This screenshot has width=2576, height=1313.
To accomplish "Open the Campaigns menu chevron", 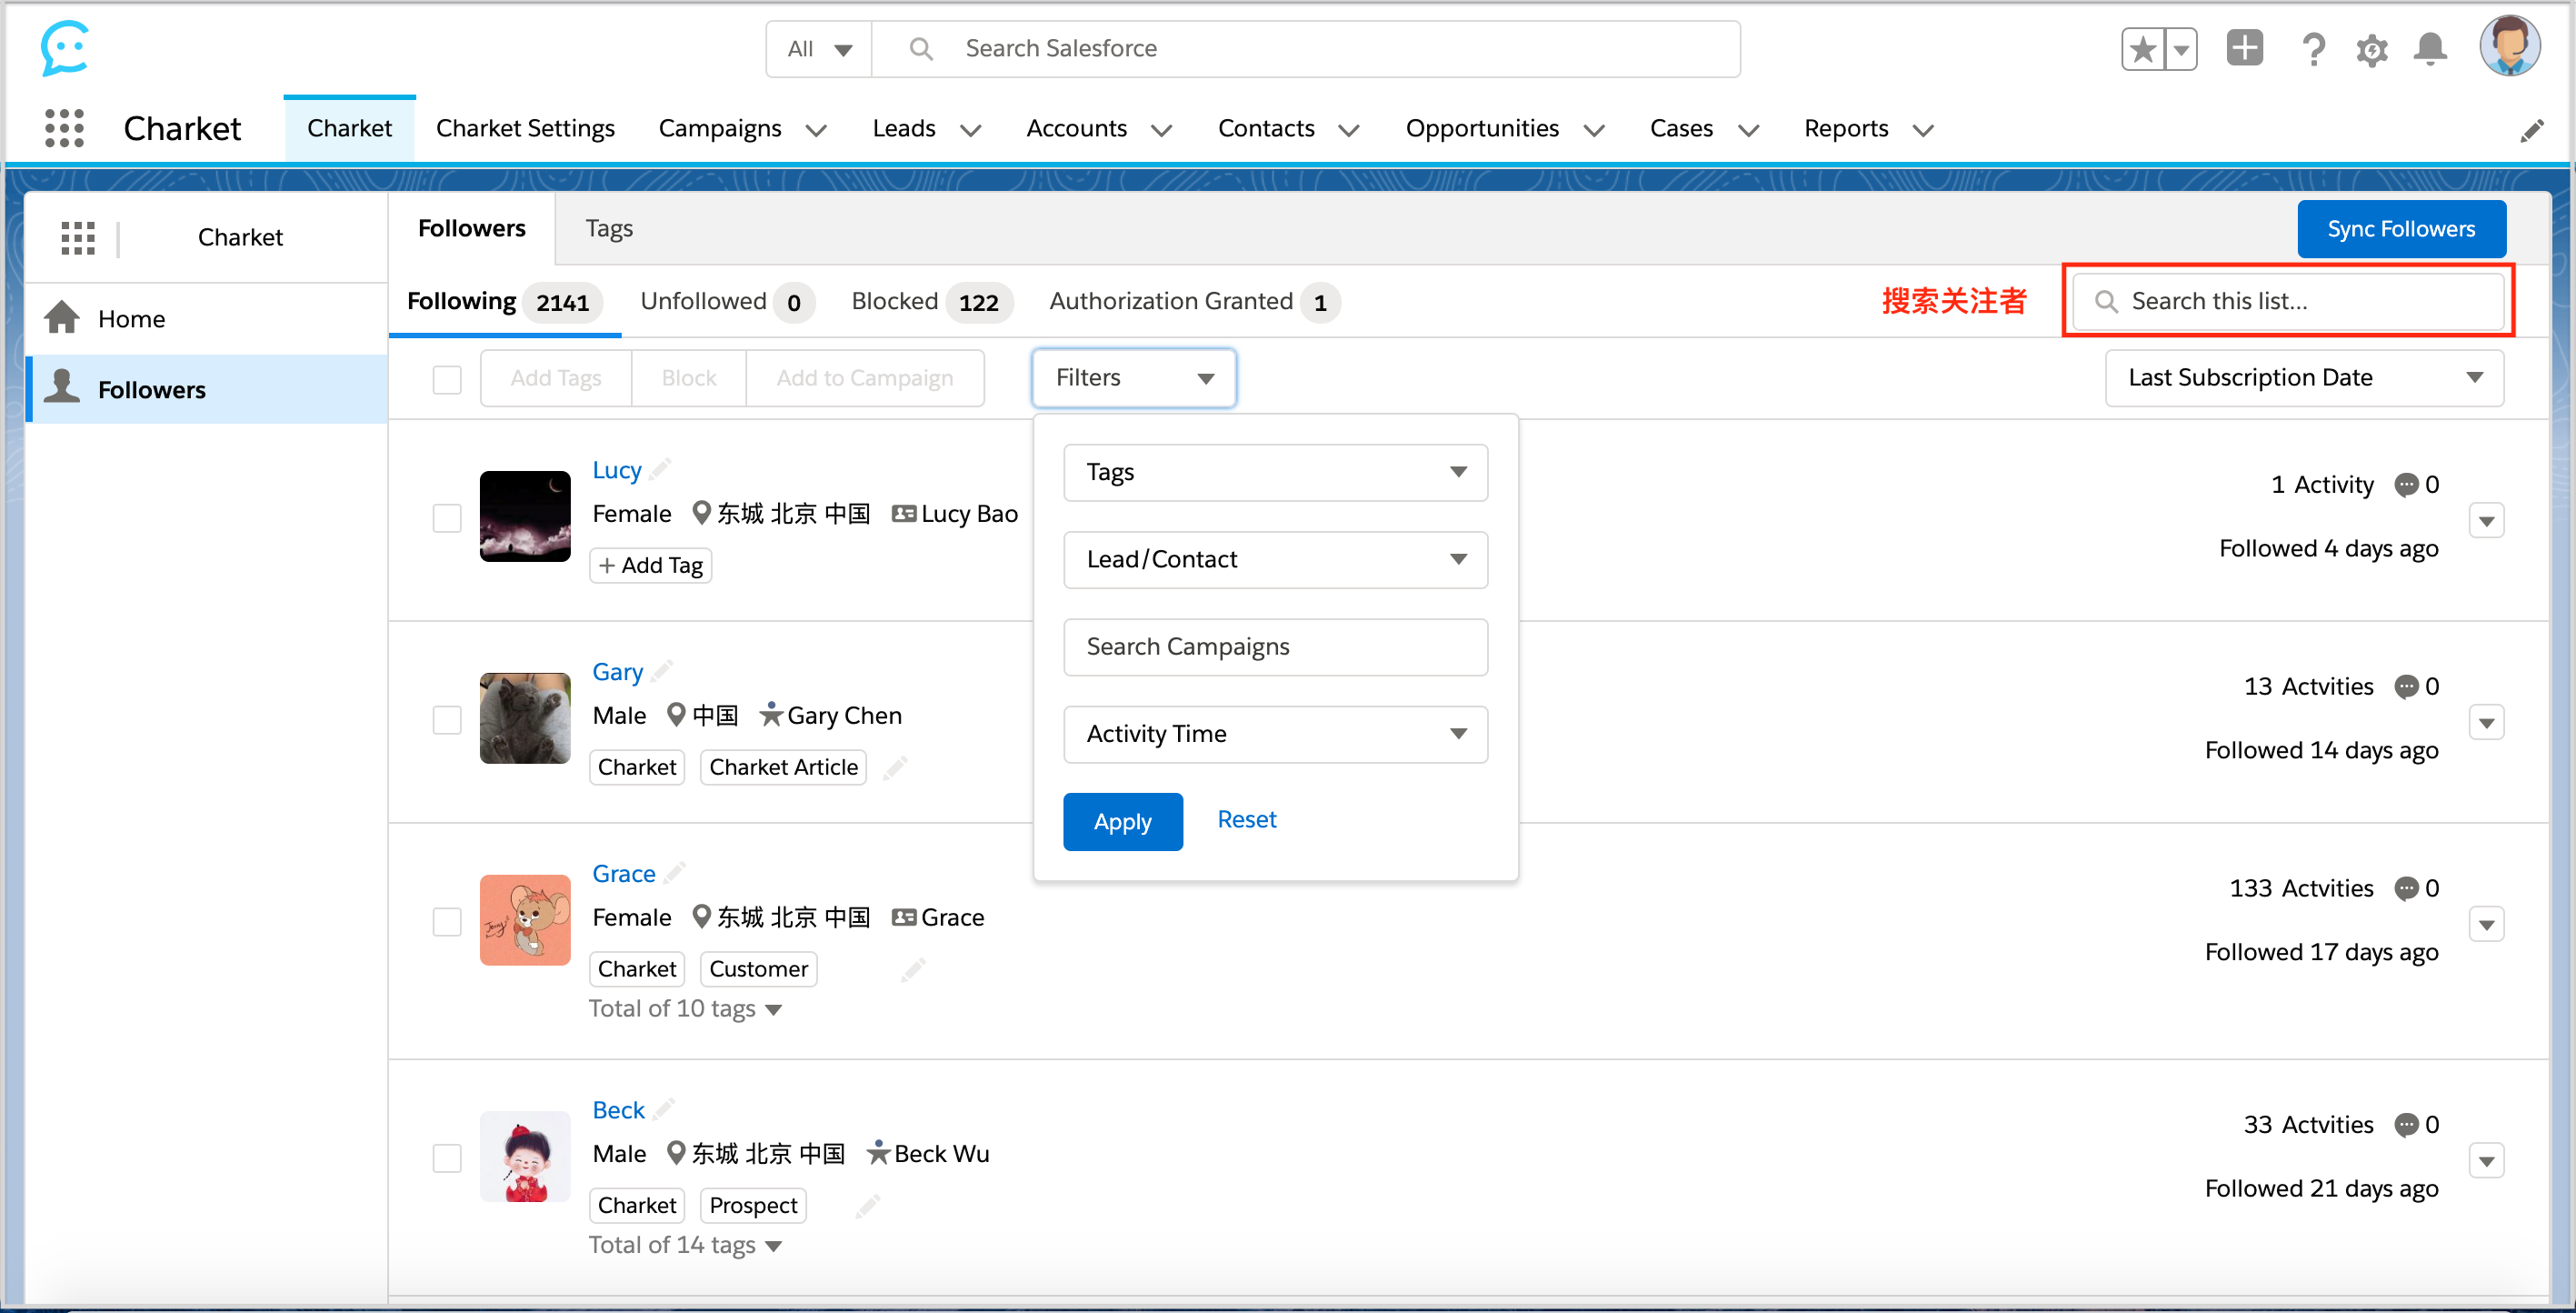I will pos(816,130).
